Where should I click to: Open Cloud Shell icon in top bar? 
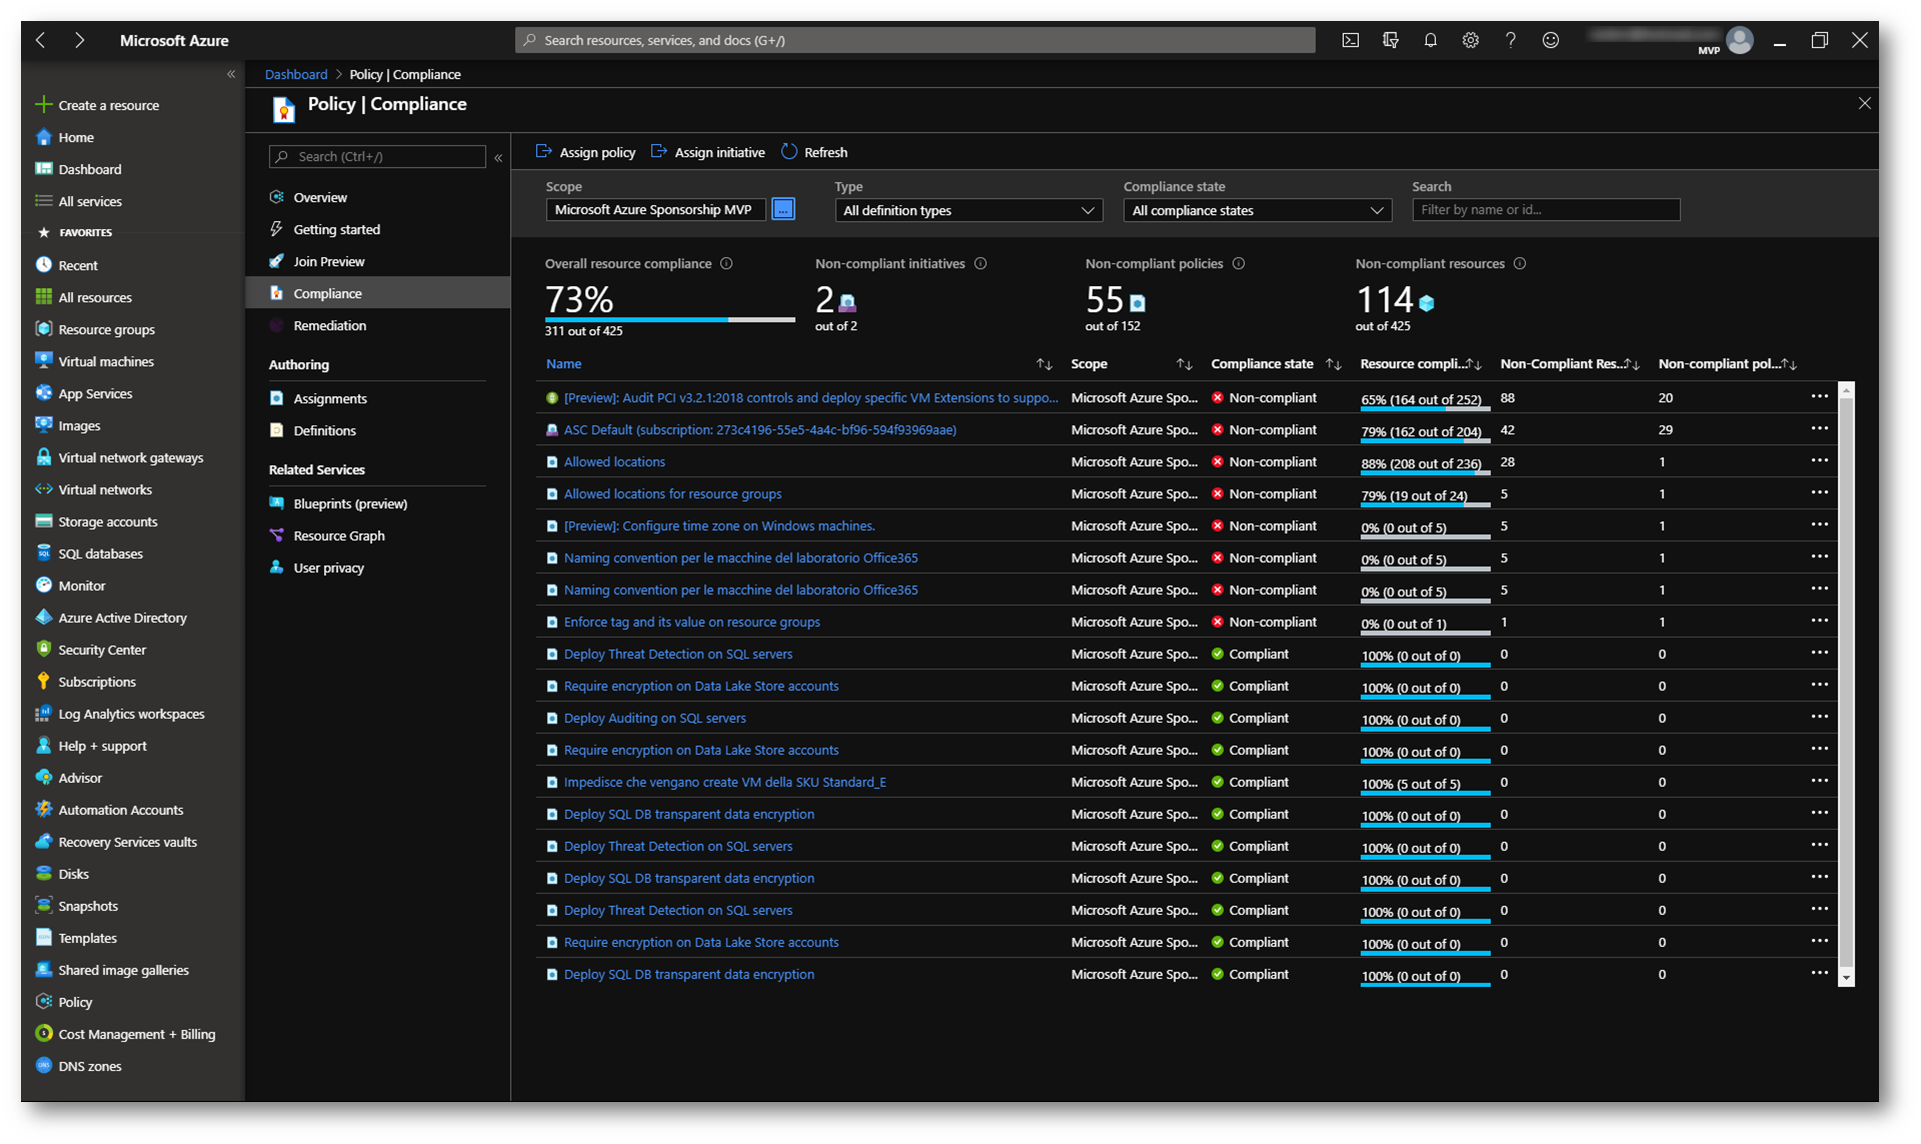click(1350, 40)
